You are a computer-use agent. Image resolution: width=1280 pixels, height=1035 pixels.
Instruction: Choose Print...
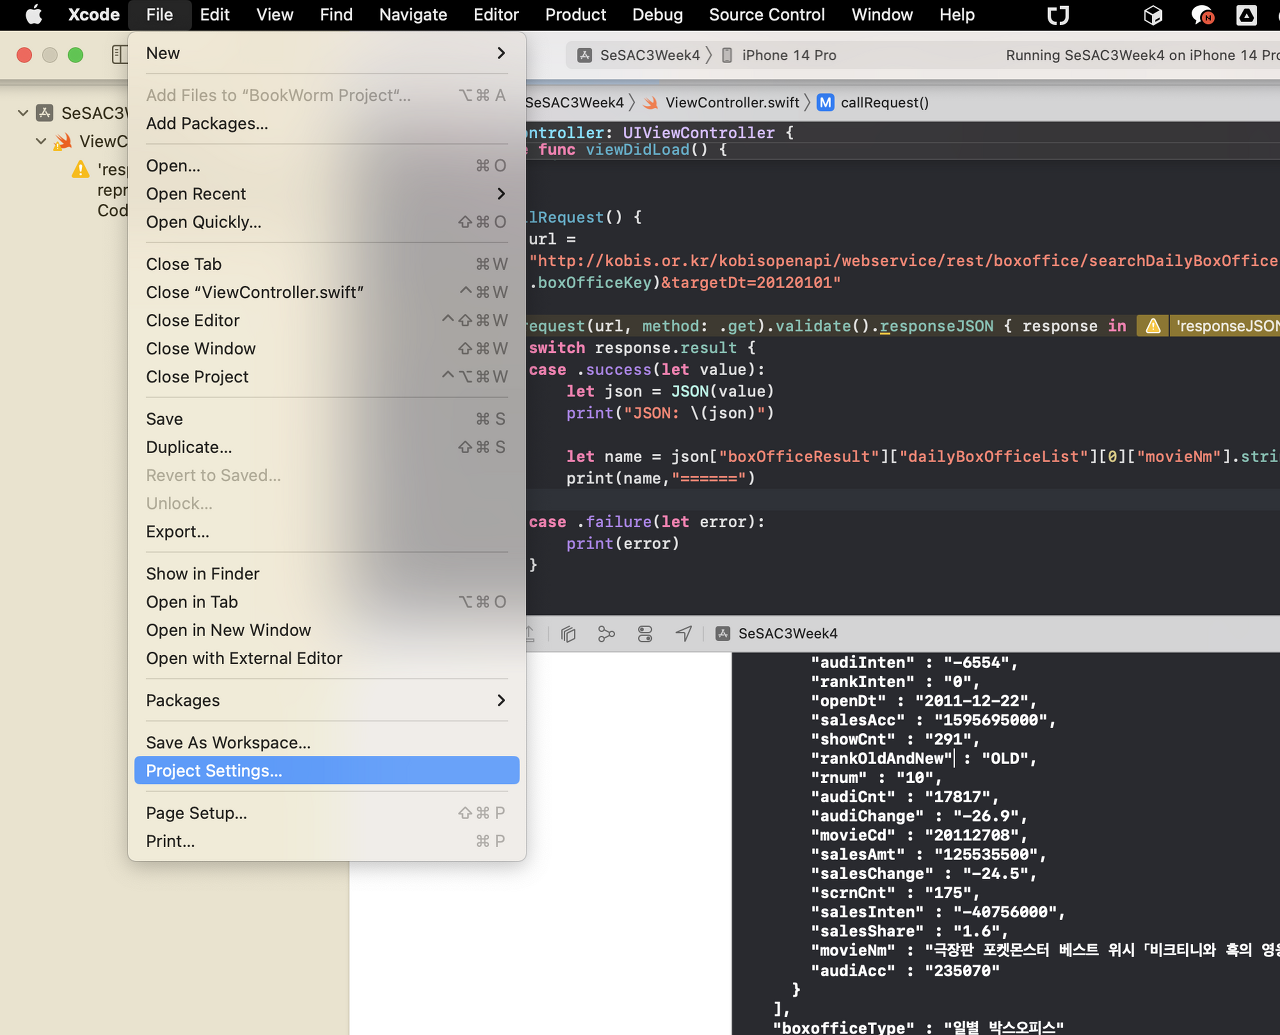pos(327,841)
